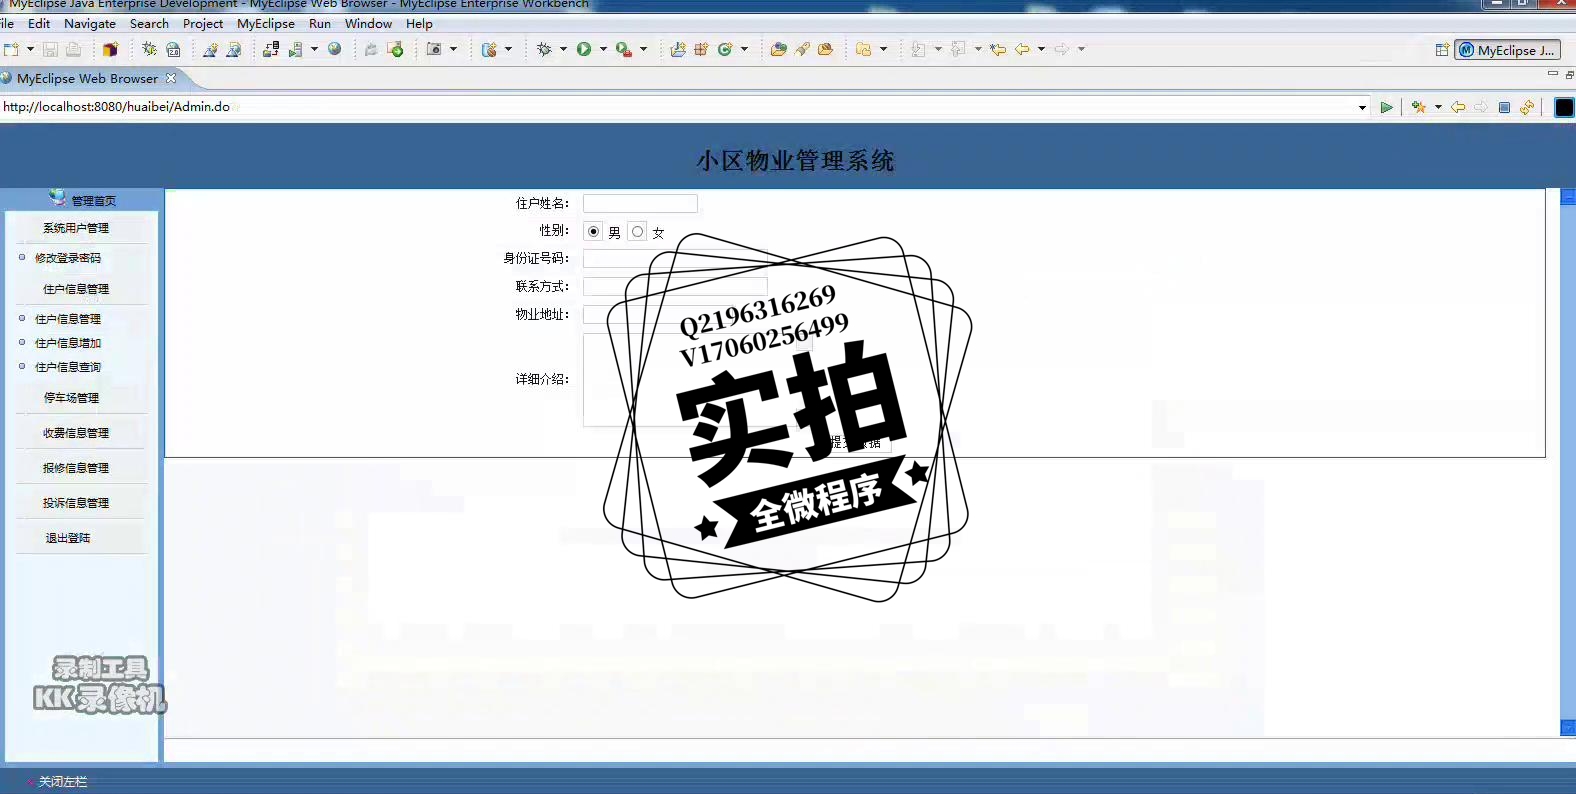Select the MyEclipse Web Browser tab
Screen dimensions: 1576x794
point(87,78)
